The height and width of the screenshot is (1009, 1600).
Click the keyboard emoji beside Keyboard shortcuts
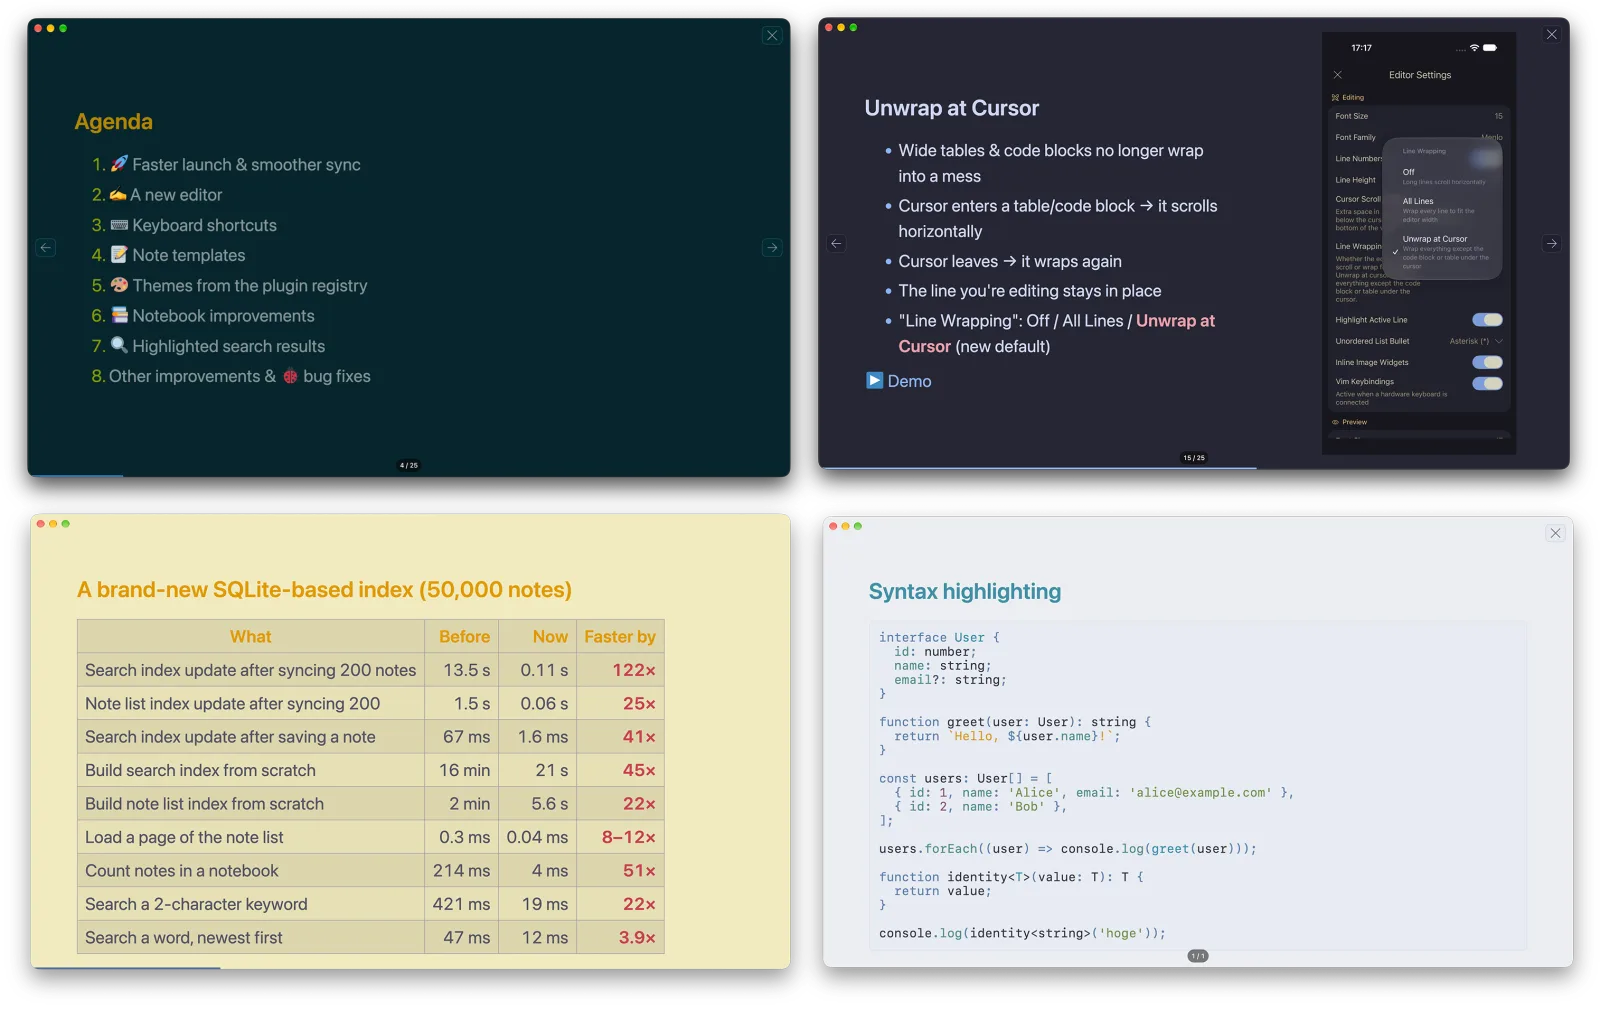click(x=119, y=225)
